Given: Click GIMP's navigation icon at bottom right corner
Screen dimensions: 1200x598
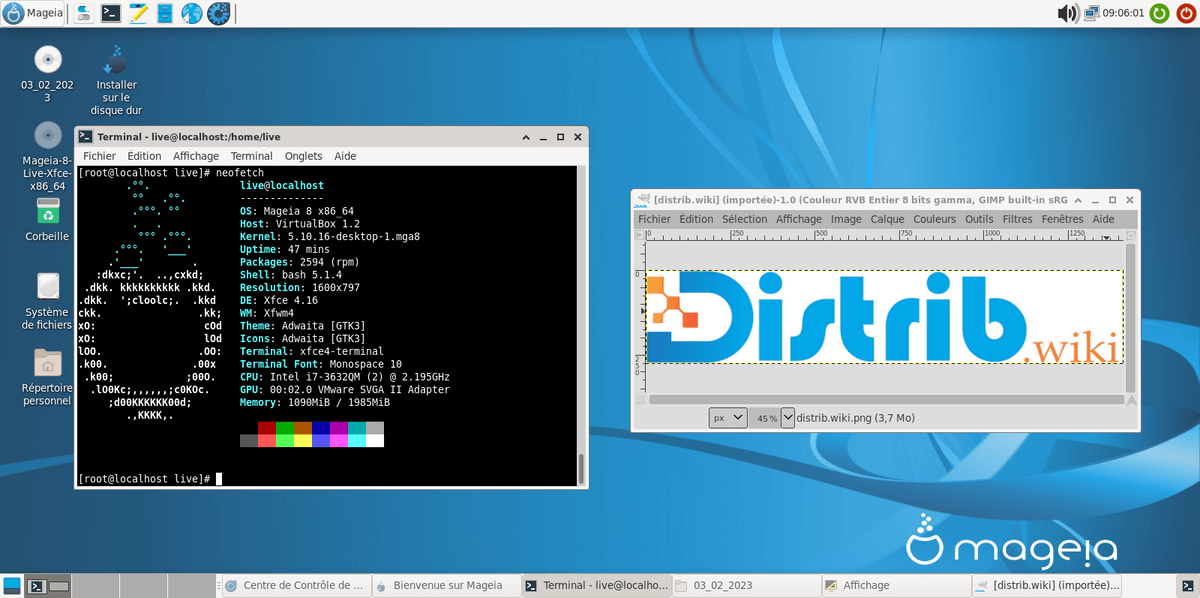Looking at the screenshot, I should pos(1132,399).
